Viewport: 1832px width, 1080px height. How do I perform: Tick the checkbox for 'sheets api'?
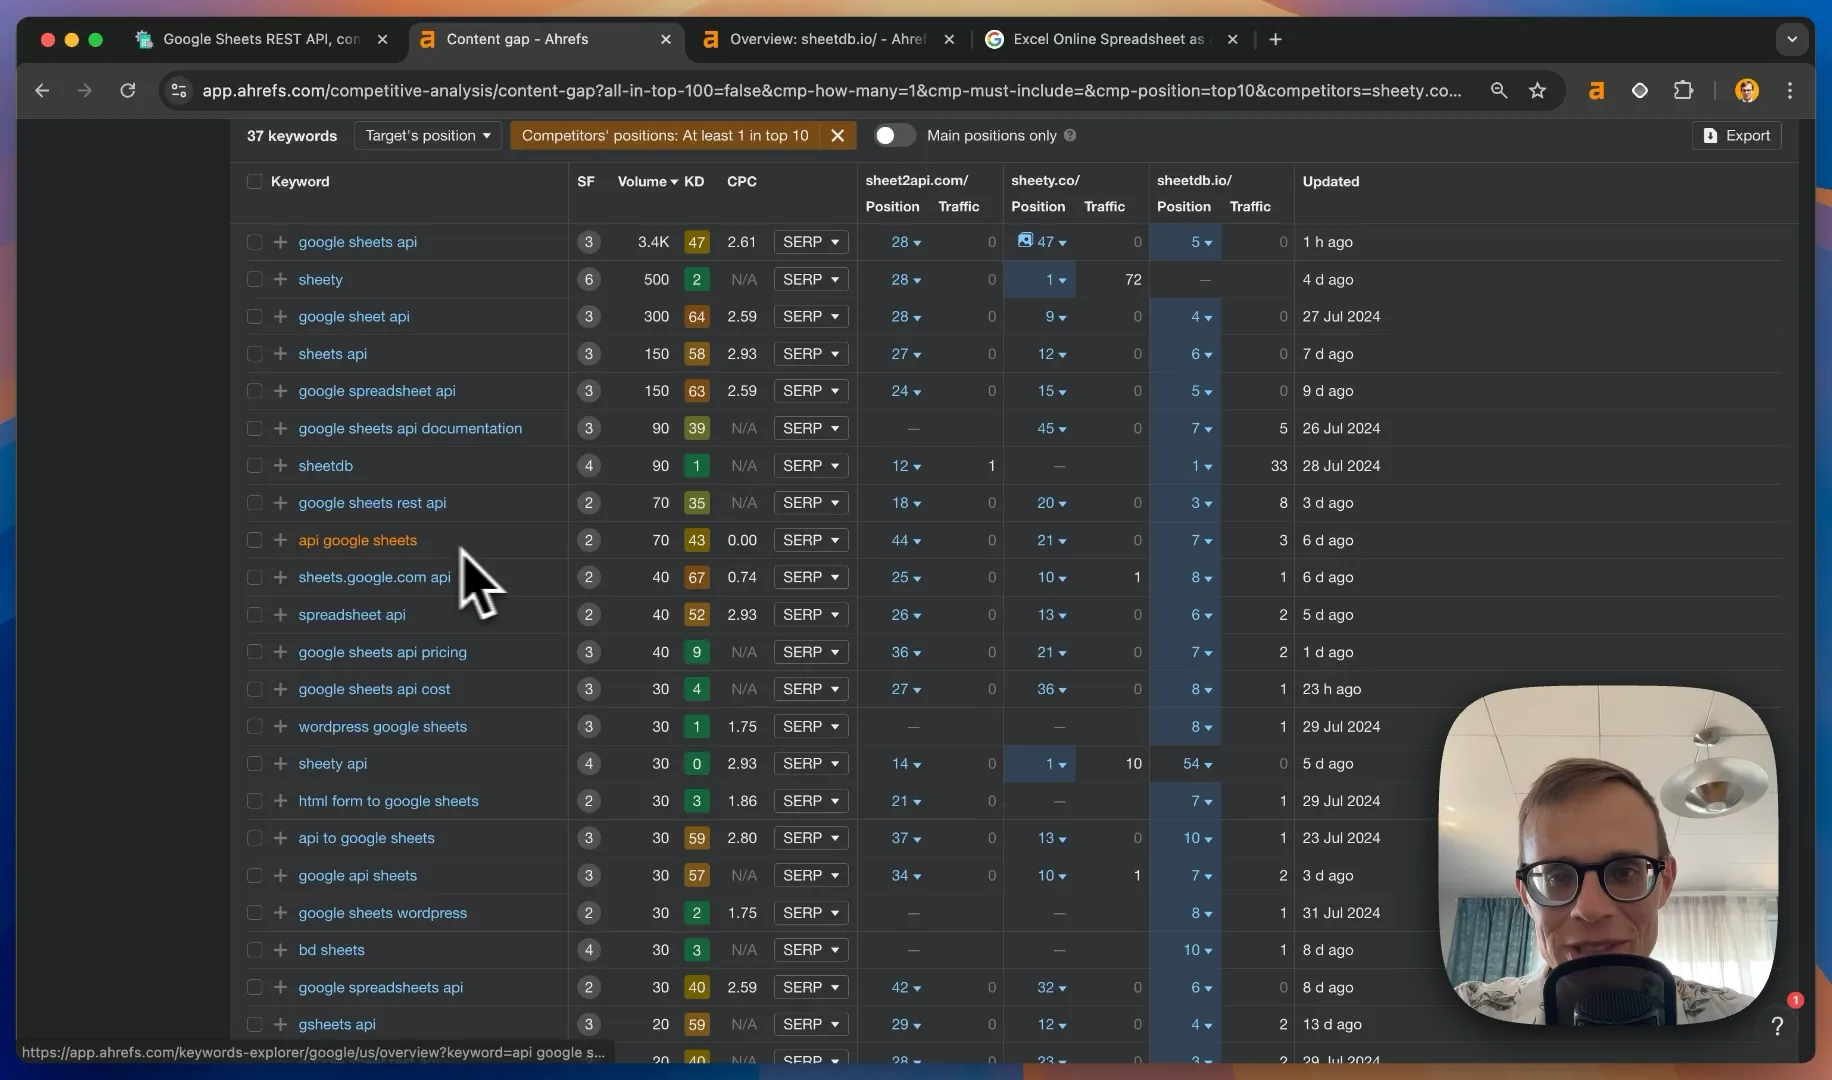click(254, 354)
